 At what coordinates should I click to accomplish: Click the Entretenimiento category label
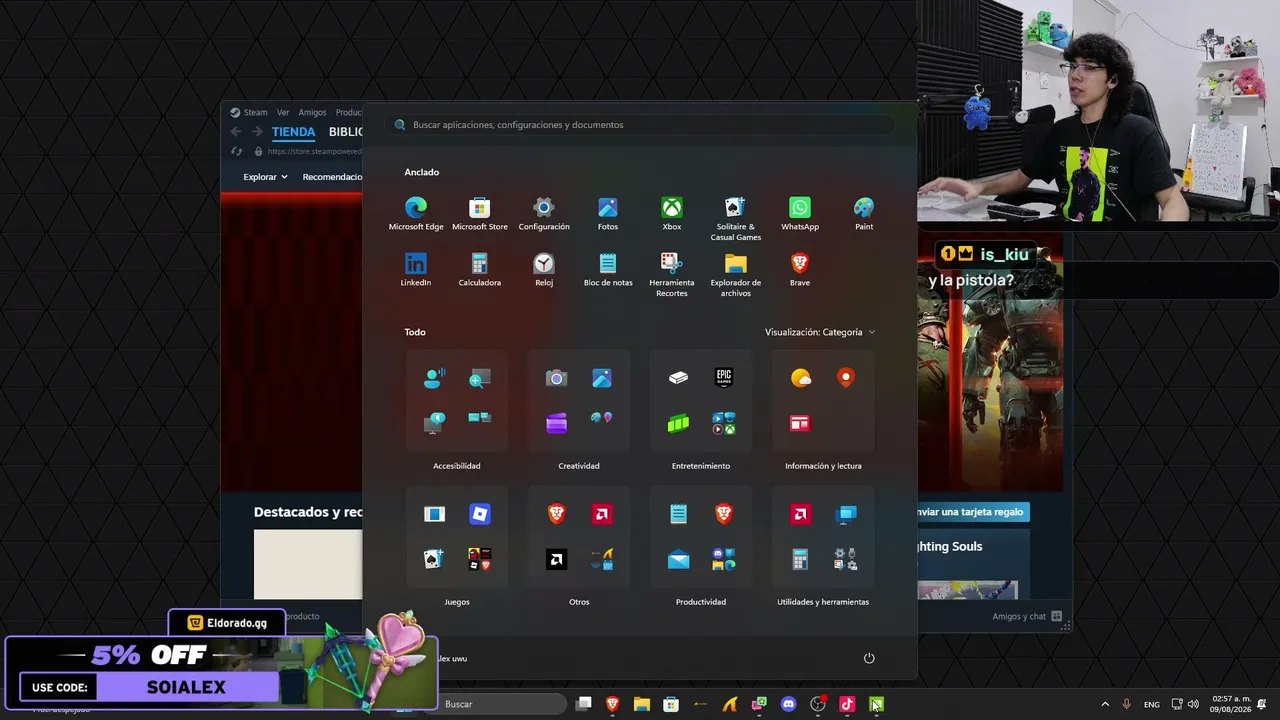tap(701, 466)
